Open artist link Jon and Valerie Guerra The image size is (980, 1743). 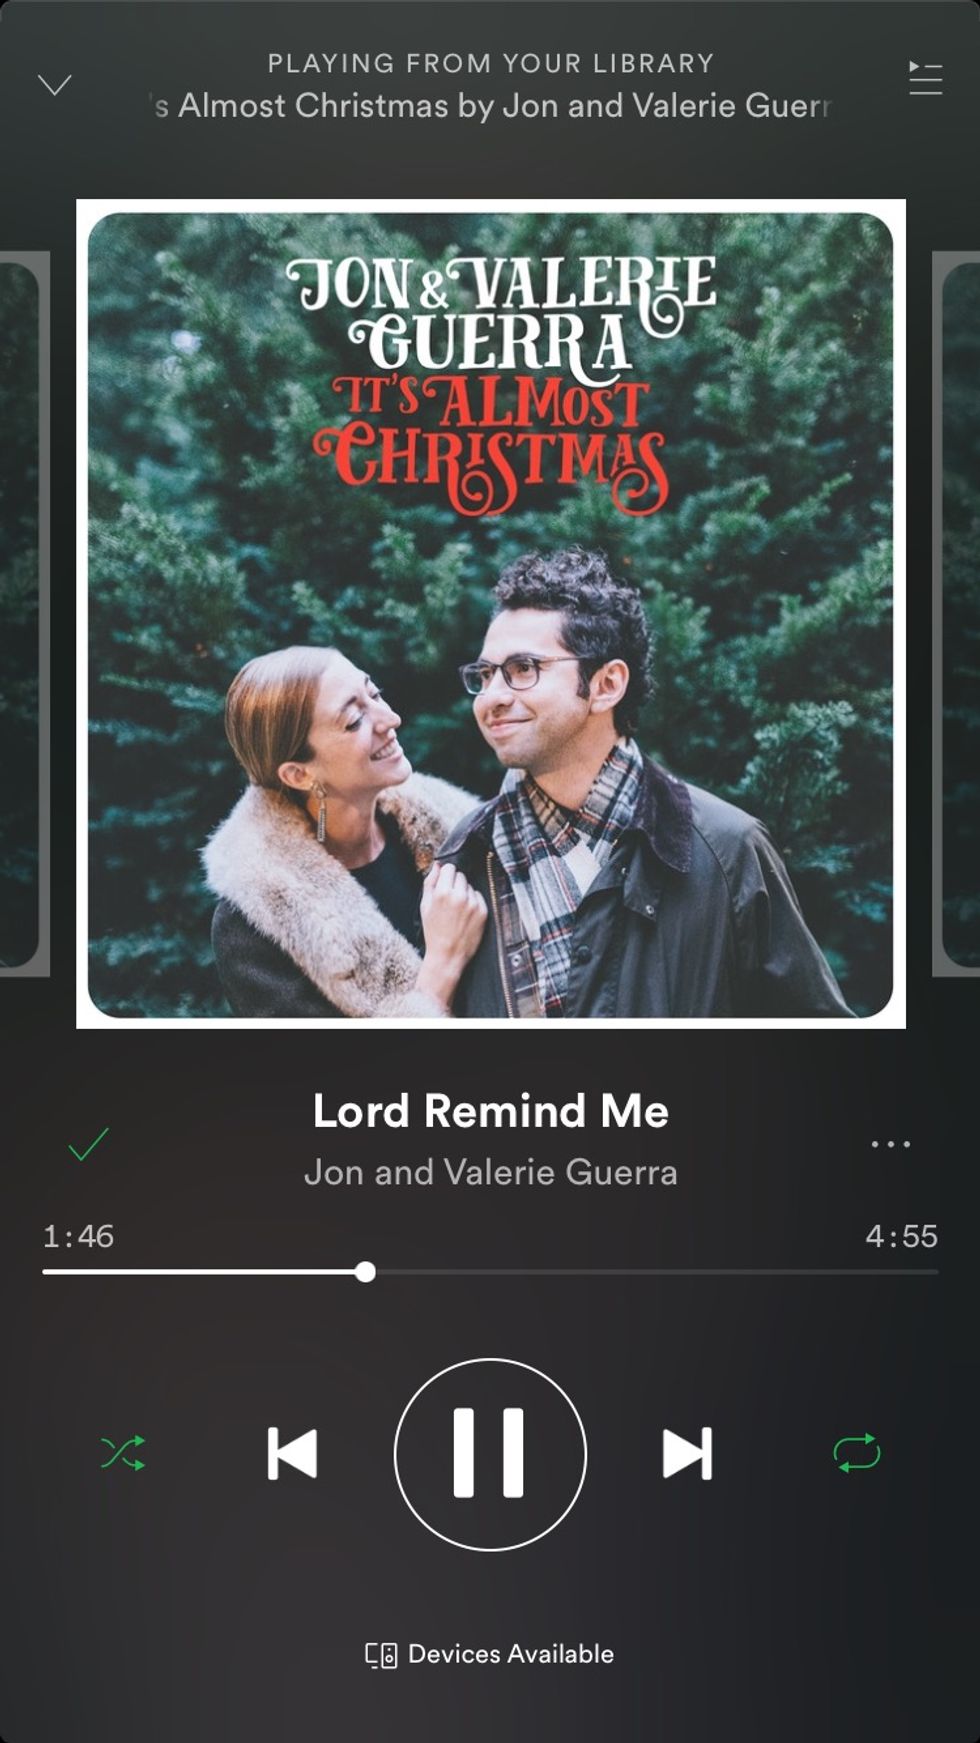tap(490, 1172)
